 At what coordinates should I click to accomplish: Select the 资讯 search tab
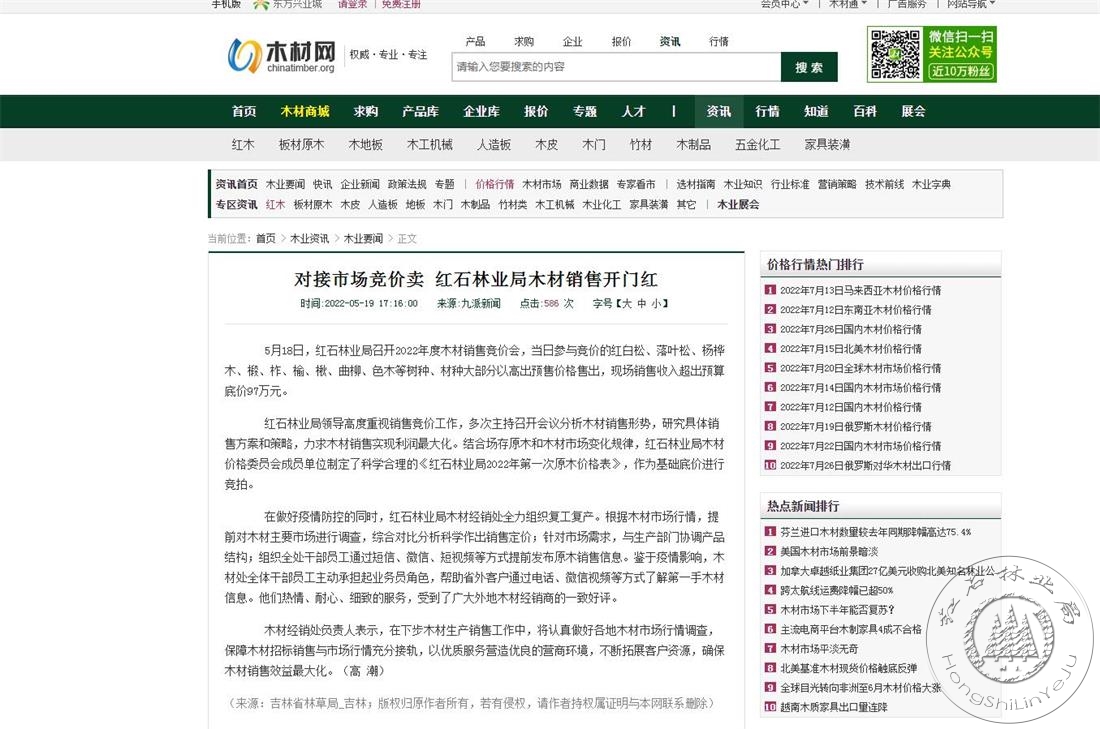(670, 41)
